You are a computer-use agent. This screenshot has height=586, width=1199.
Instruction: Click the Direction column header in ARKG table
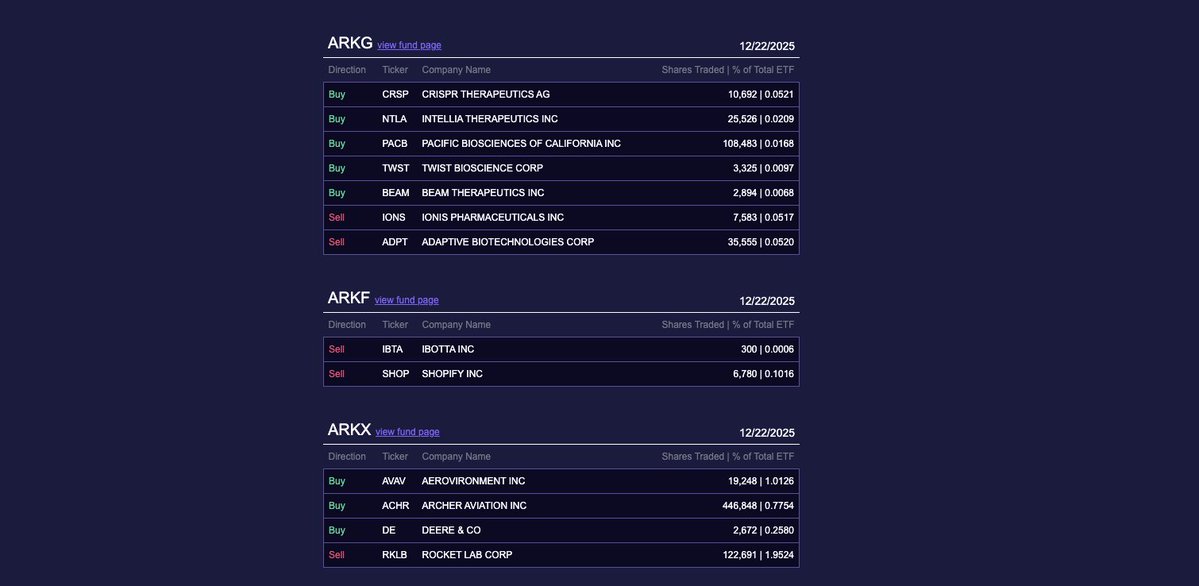[347, 70]
